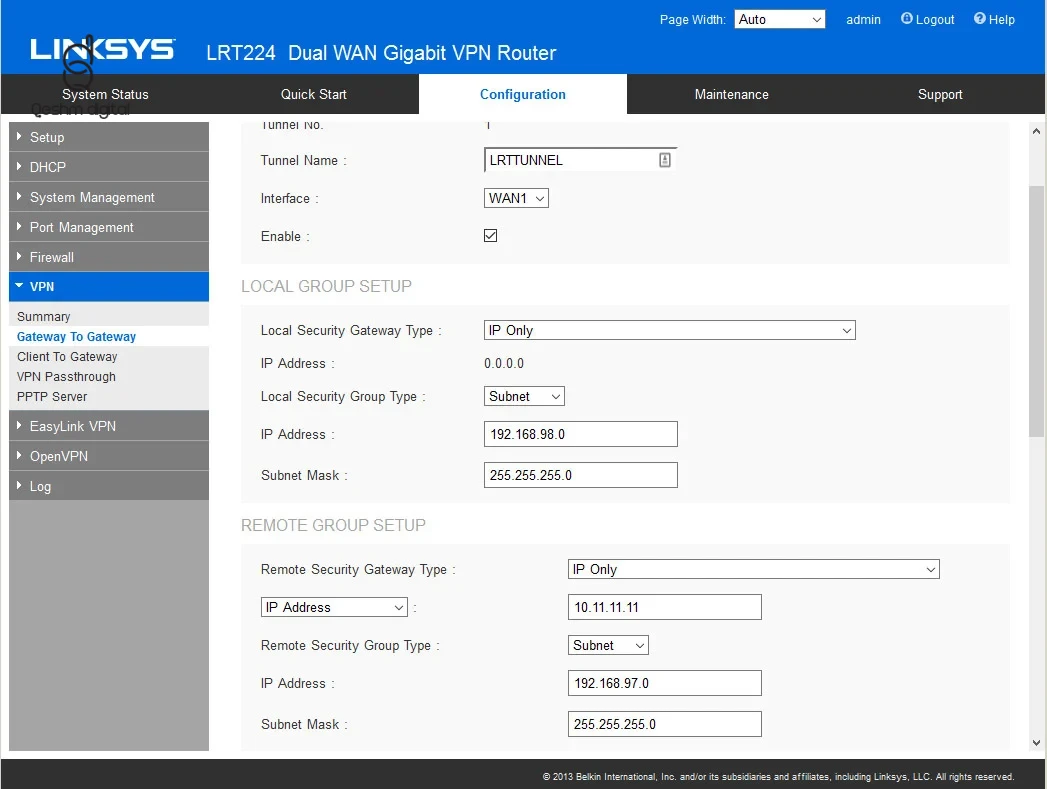Image resolution: width=1047 pixels, height=789 pixels.
Task: Open the Page Width dropdown
Action: pyautogui.click(x=779, y=19)
